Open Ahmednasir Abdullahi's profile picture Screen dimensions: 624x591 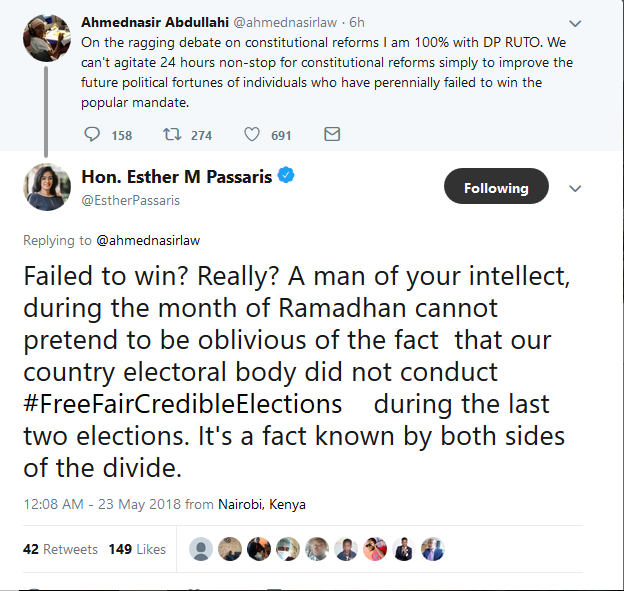click(x=46, y=38)
